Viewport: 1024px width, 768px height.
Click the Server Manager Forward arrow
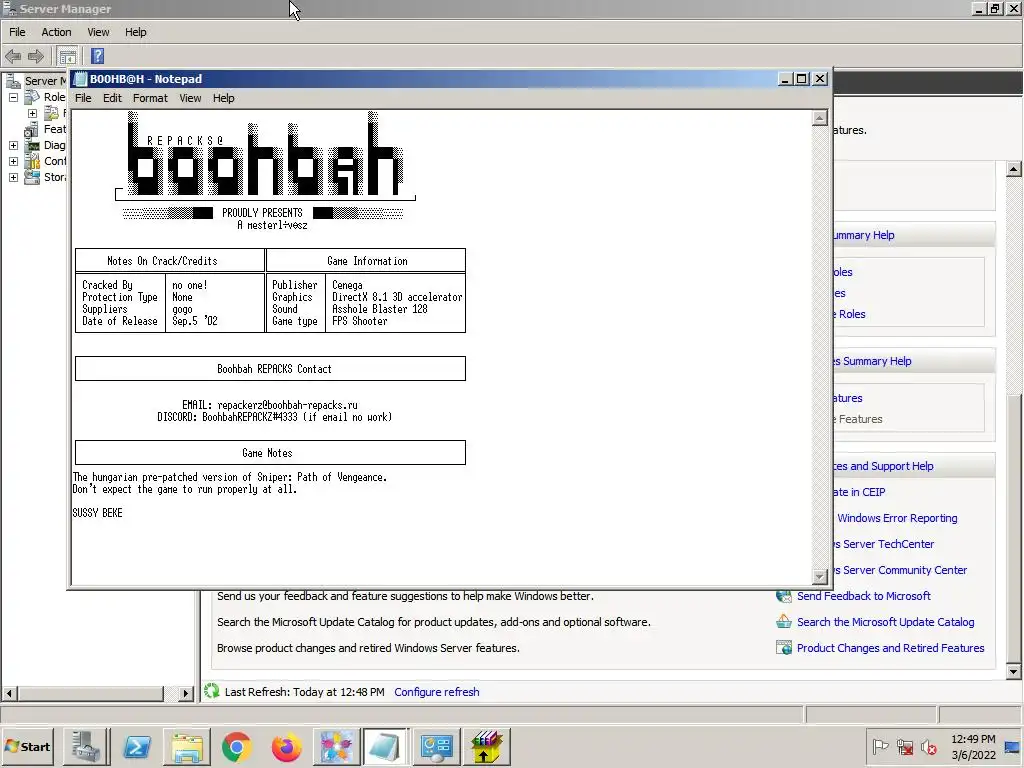[x=35, y=56]
